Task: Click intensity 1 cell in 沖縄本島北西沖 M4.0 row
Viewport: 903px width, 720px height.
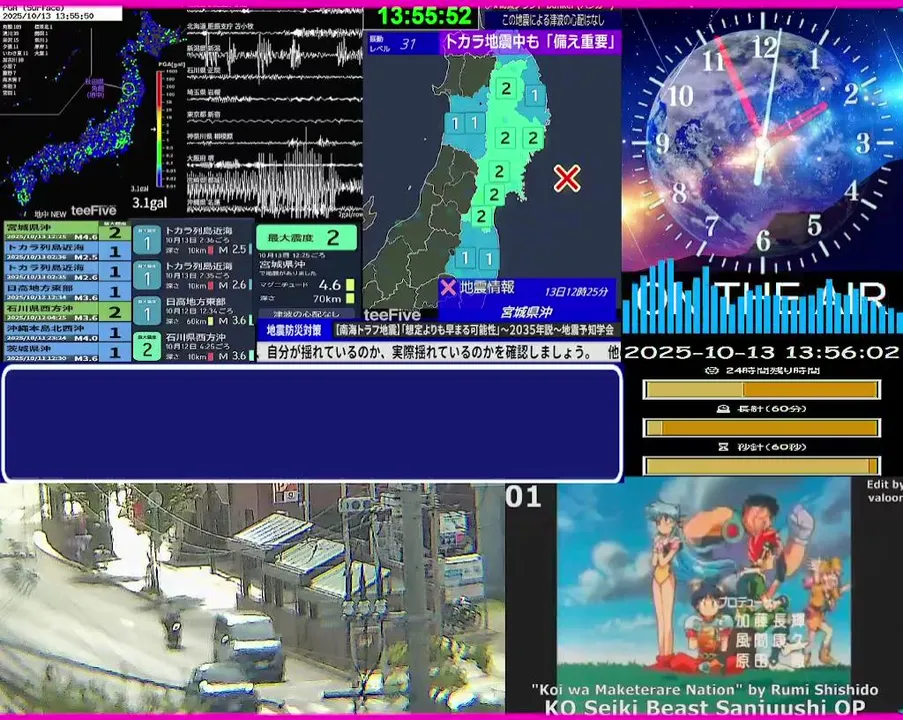Action: (115, 332)
